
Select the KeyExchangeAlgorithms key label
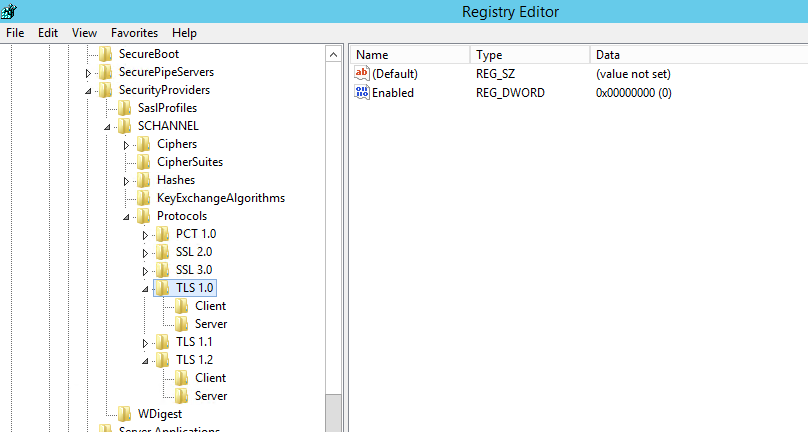221,198
